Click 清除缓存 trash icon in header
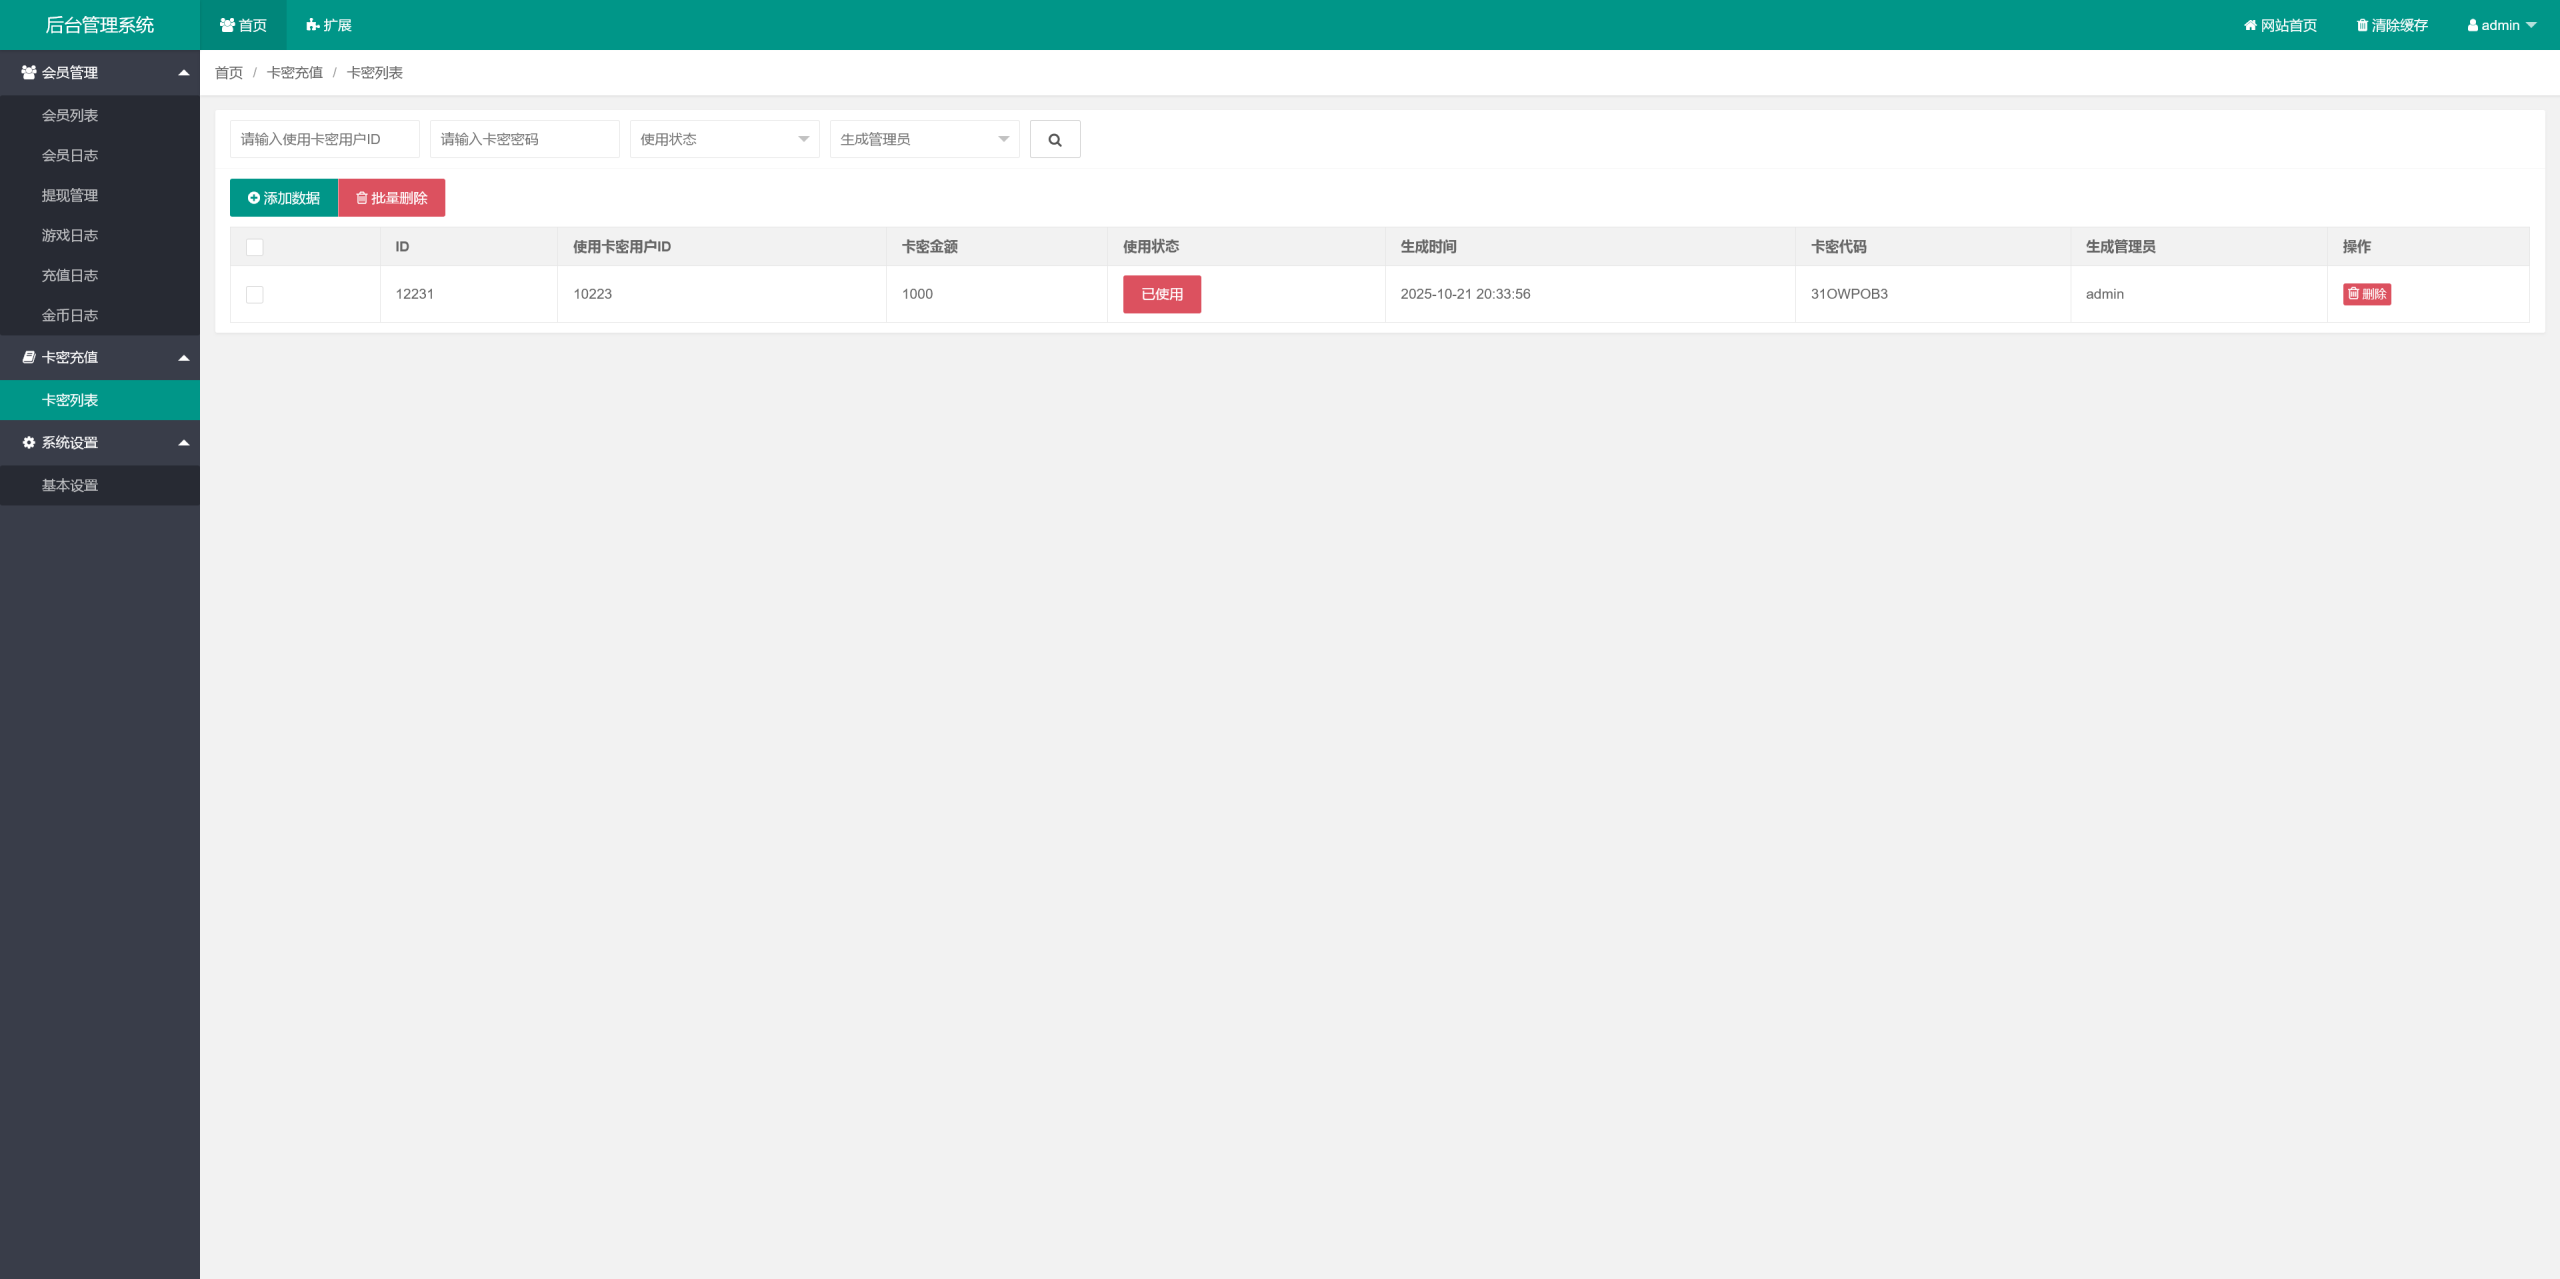 pyautogui.click(x=2392, y=25)
